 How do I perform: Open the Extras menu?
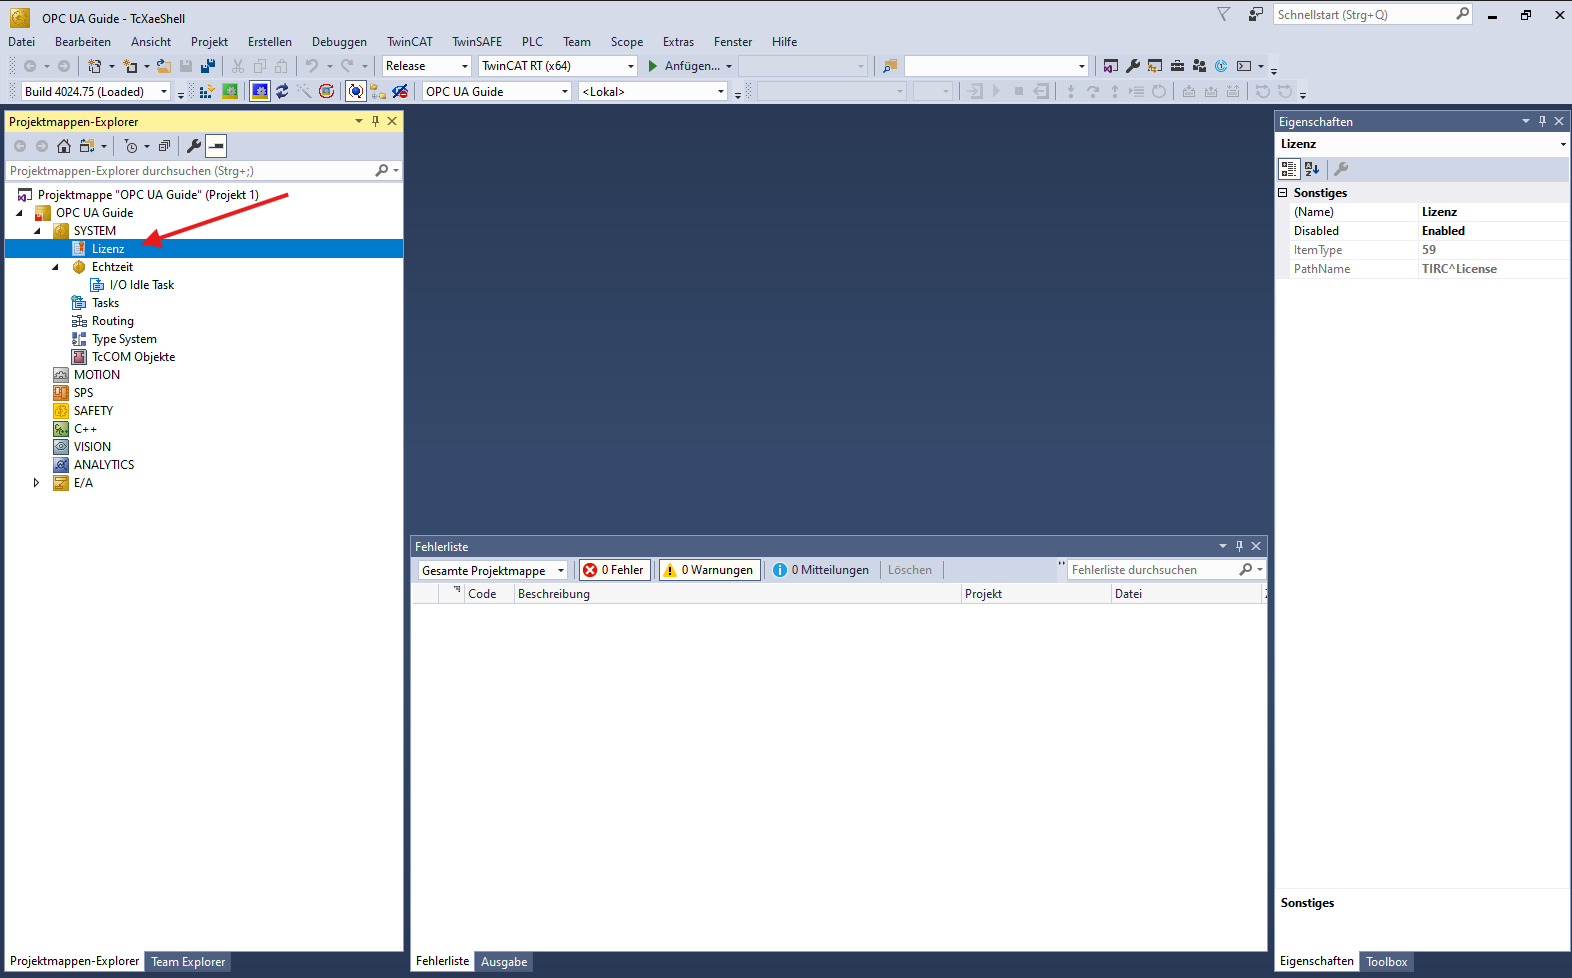click(678, 42)
